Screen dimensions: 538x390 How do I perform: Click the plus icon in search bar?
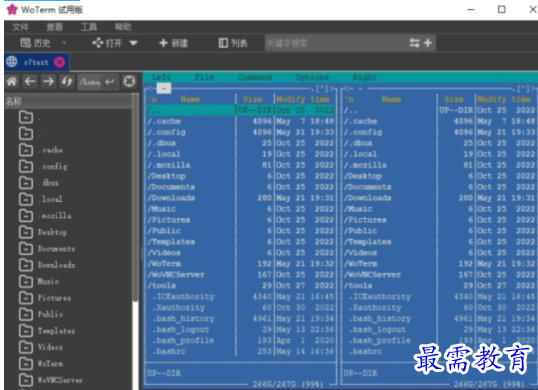point(428,43)
